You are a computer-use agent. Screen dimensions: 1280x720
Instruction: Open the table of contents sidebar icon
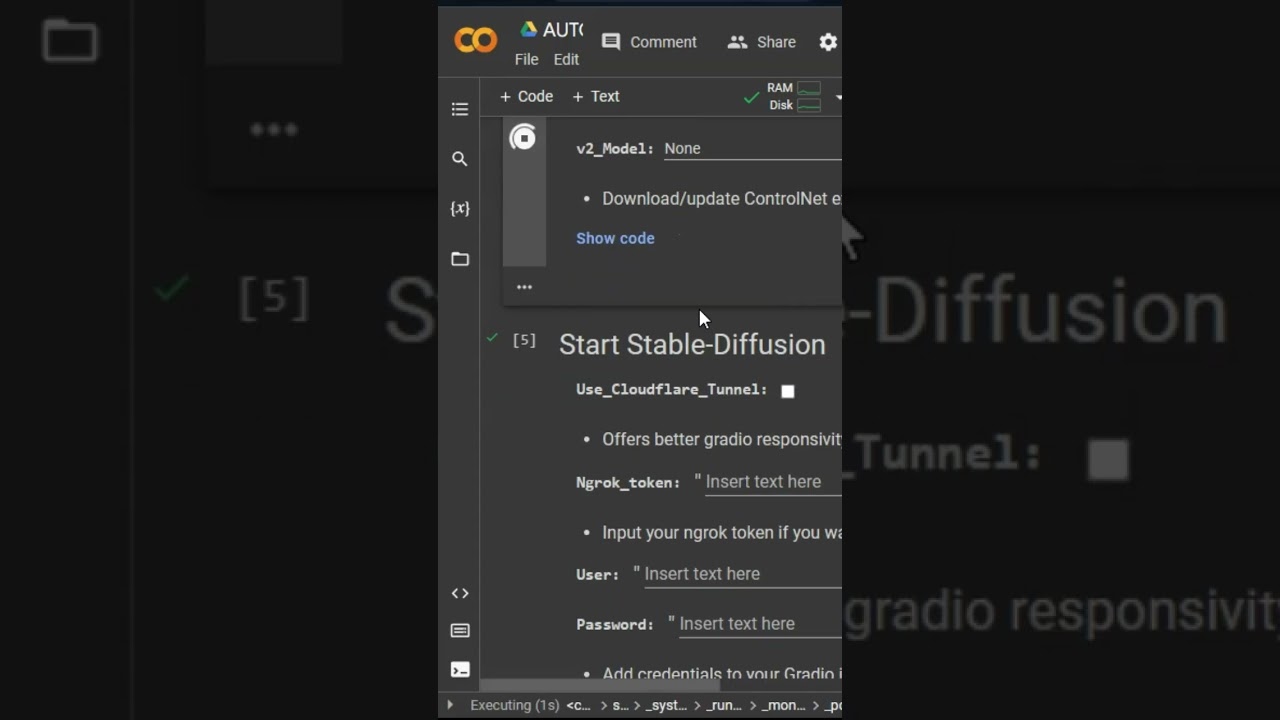click(460, 109)
